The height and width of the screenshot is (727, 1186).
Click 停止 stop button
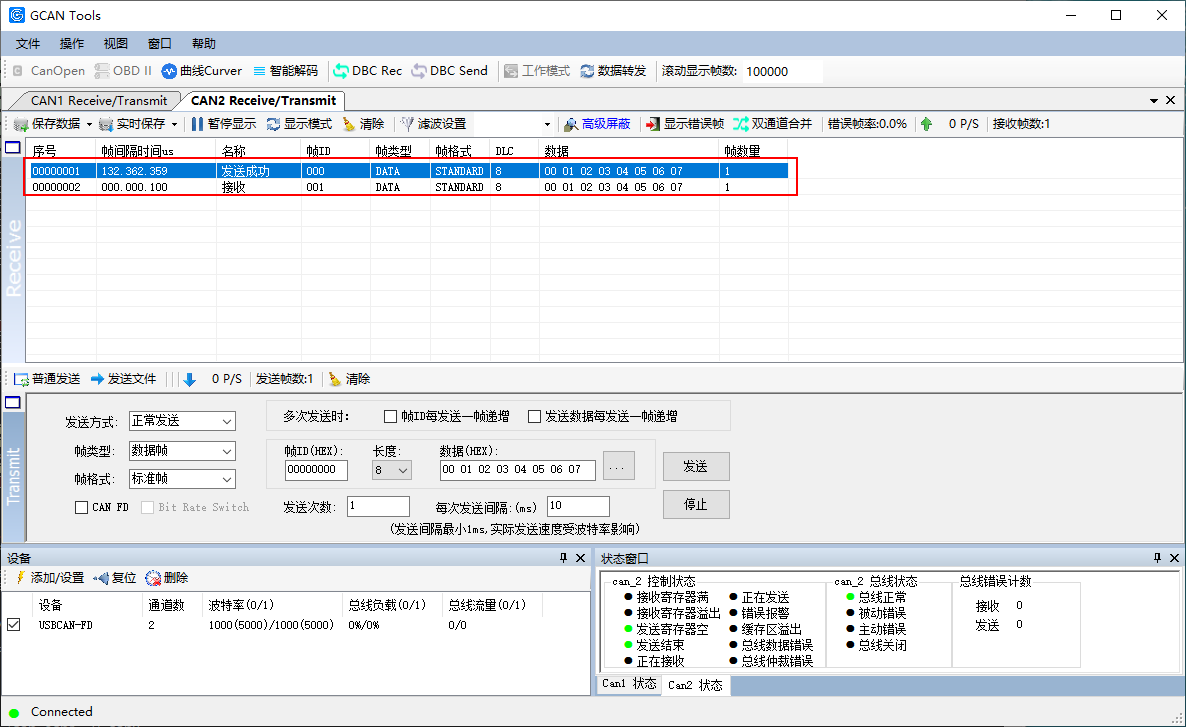click(x=696, y=505)
